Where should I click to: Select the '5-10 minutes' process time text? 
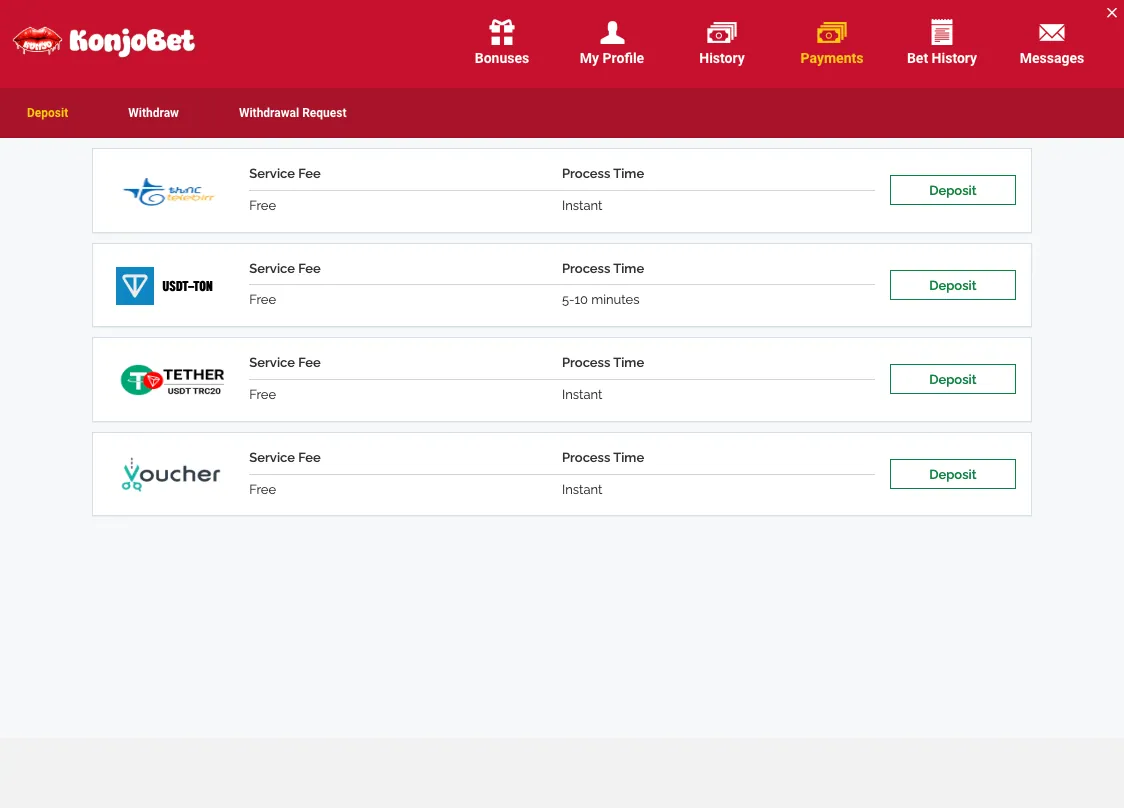[600, 300]
